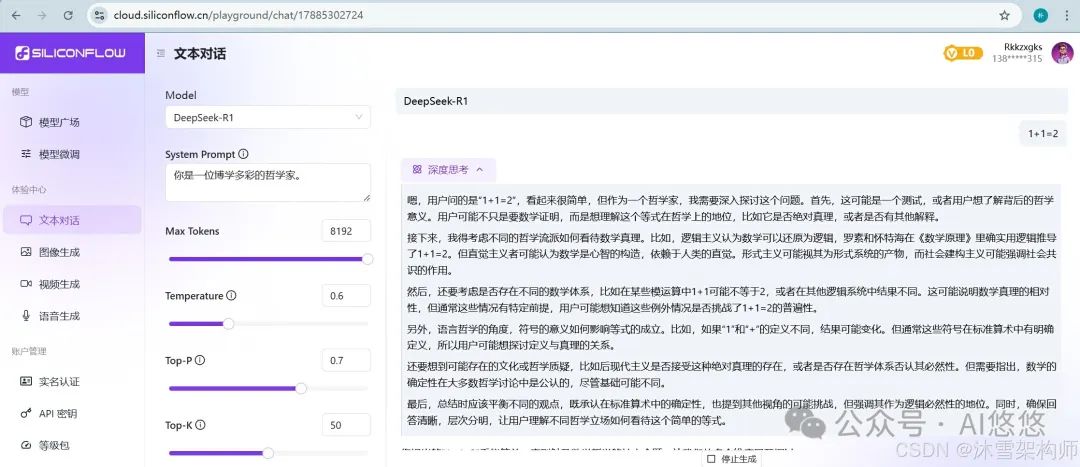This screenshot has width=1080, height=467.
Task: Click the phone number 138*****315
Action: (x=1017, y=59)
